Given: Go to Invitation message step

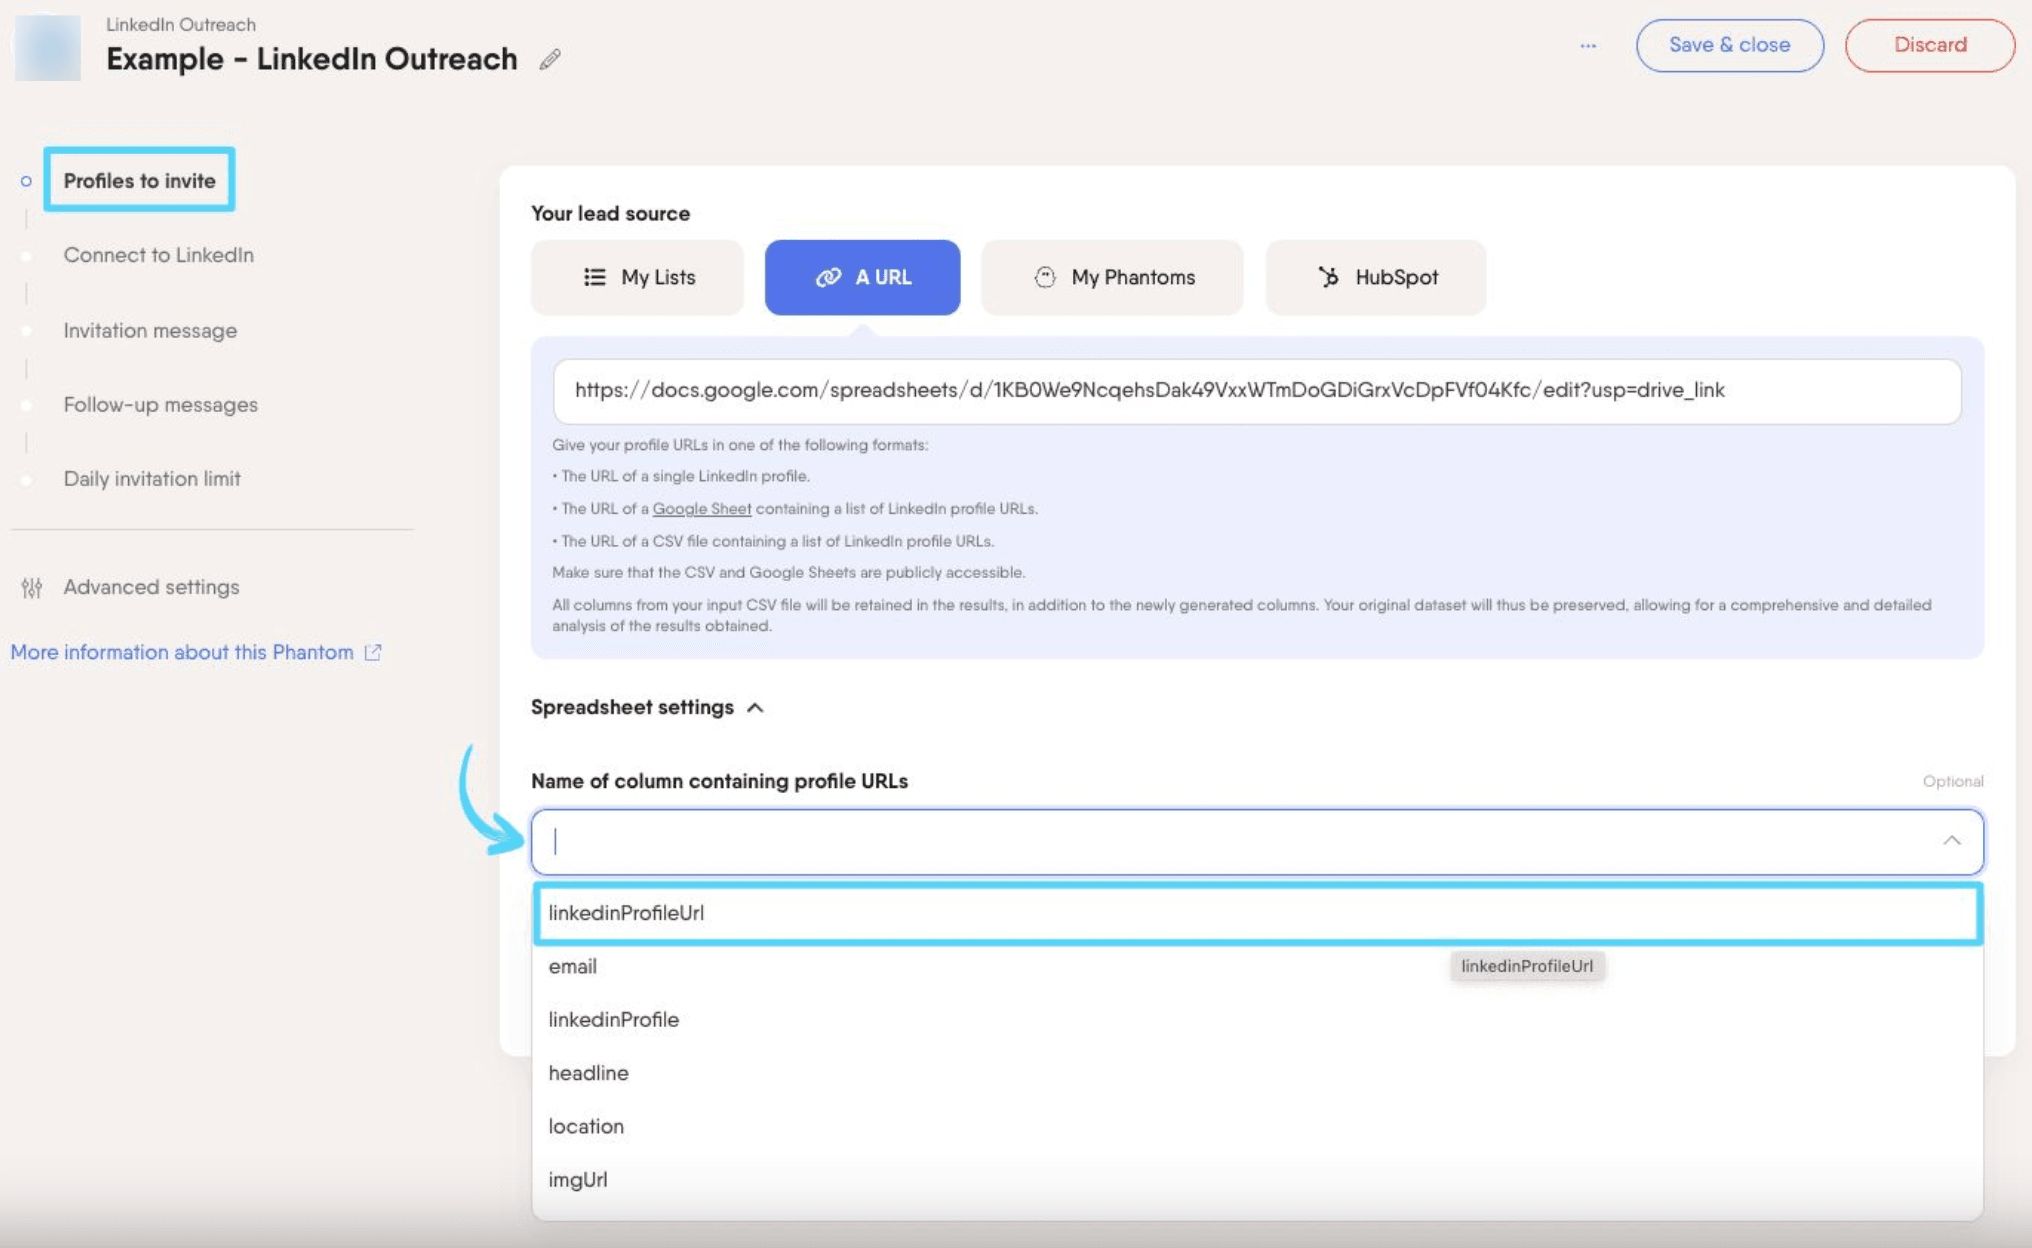Looking at the screenshot, I should point(150,331).
